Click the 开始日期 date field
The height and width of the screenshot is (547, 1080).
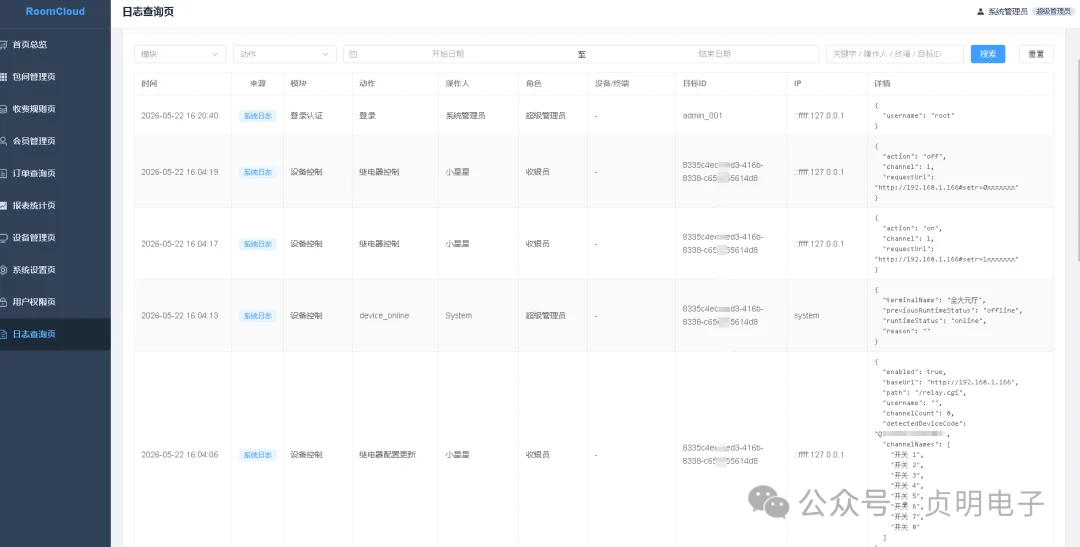pyautogui.click(x=448, y=54)
